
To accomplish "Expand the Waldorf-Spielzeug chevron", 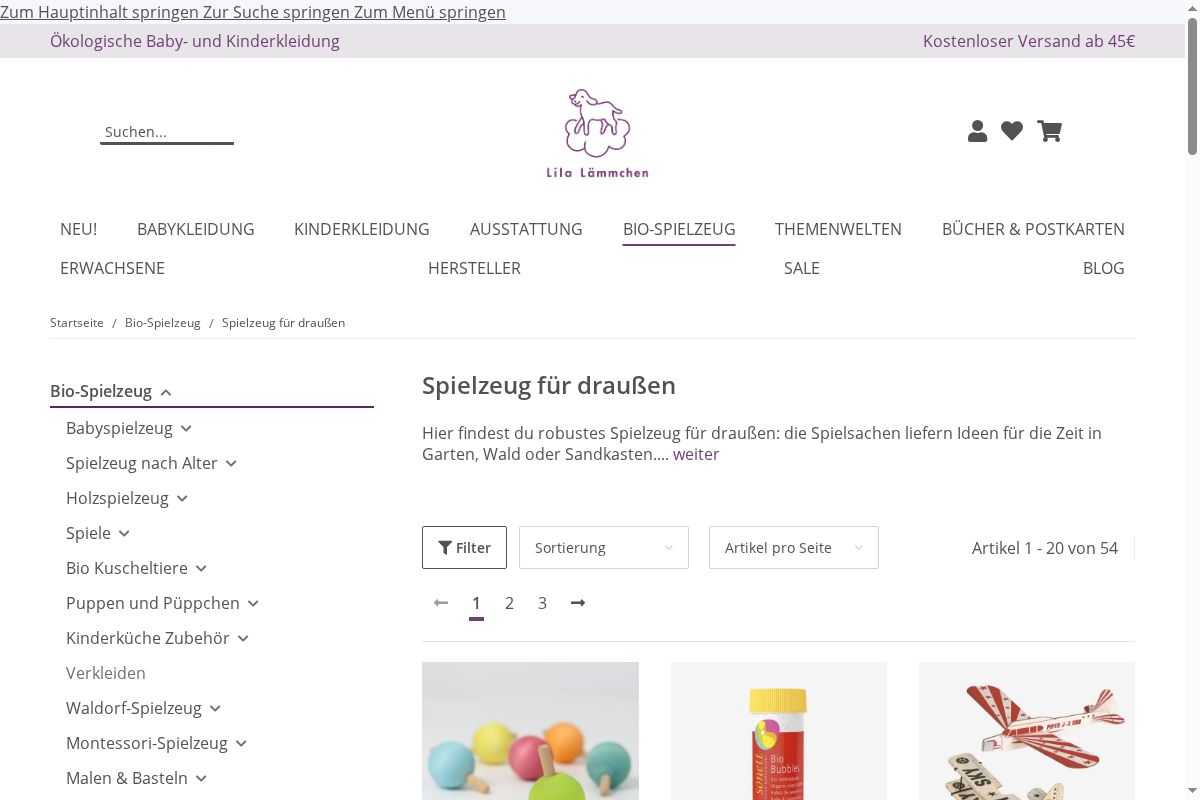I will point(215,709).
